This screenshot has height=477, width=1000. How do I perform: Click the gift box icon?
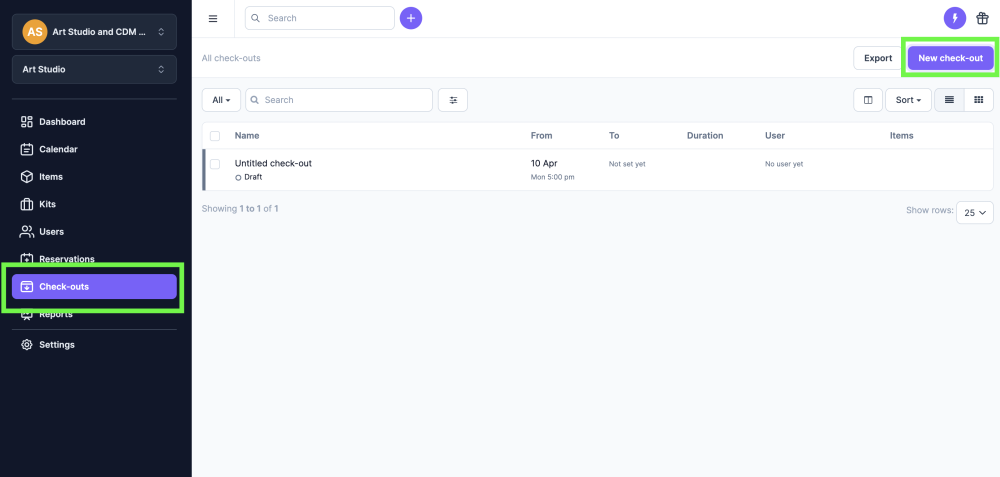(982, 18)
